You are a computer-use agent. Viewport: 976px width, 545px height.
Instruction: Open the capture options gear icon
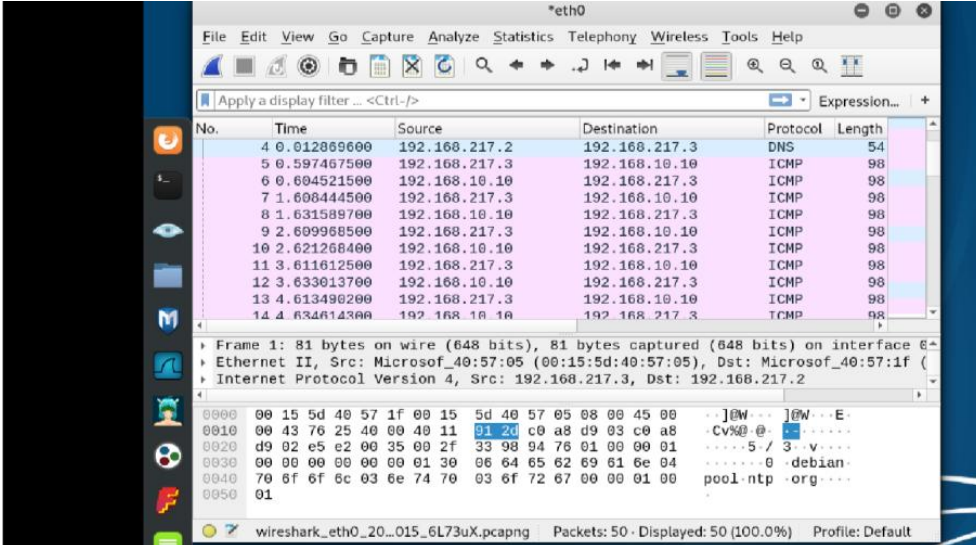coord(308,66)
